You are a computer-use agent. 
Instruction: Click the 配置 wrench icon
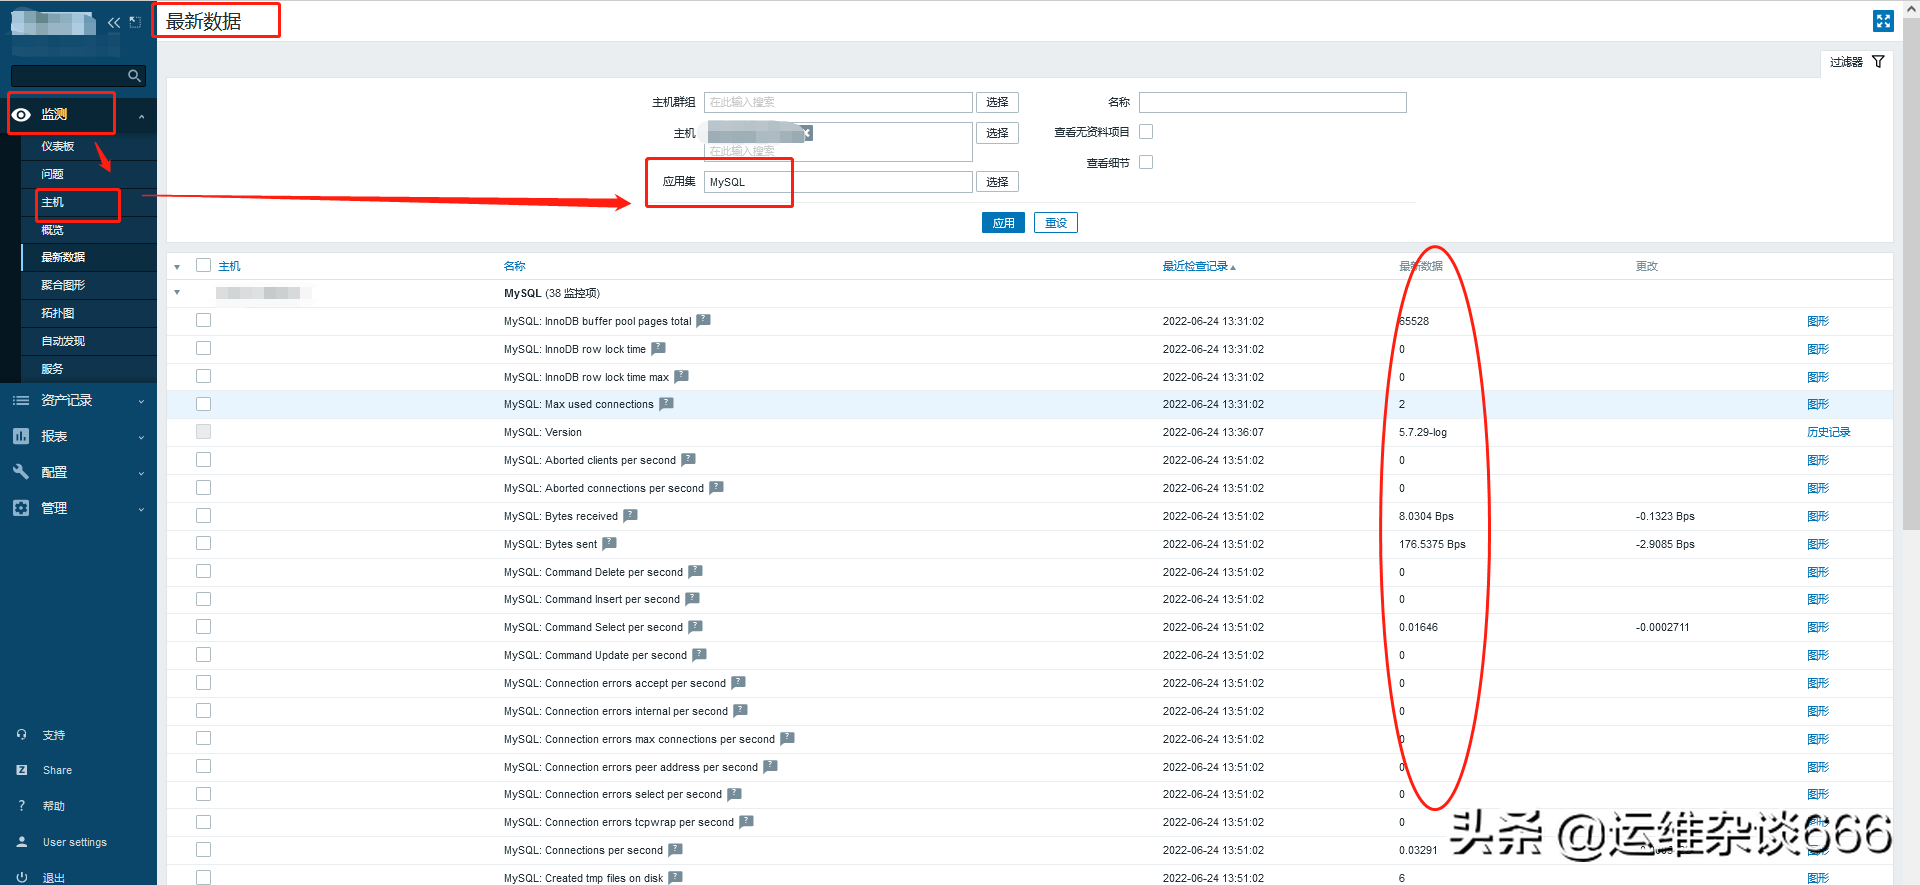click(21, 472)
